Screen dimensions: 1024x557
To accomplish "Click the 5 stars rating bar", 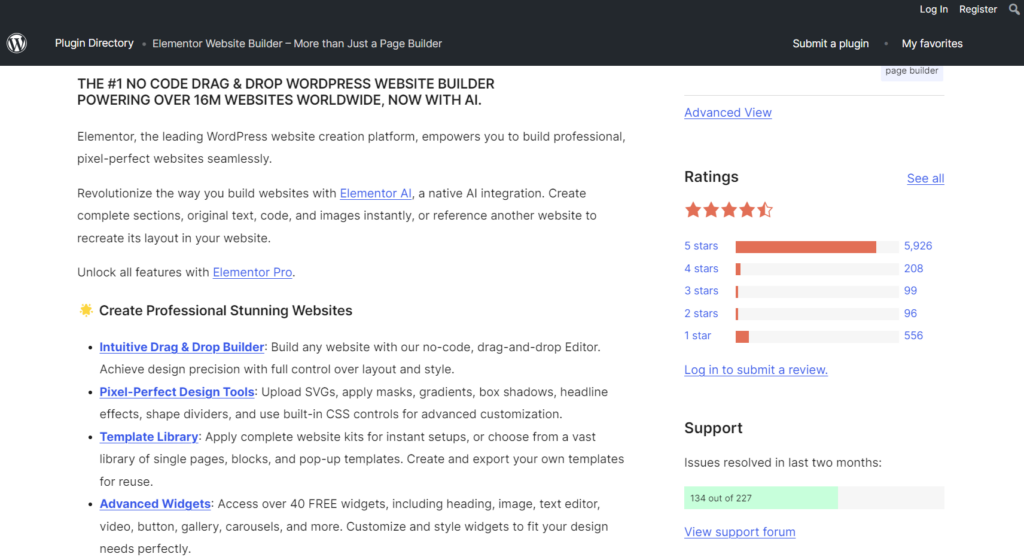I will 817,247.
